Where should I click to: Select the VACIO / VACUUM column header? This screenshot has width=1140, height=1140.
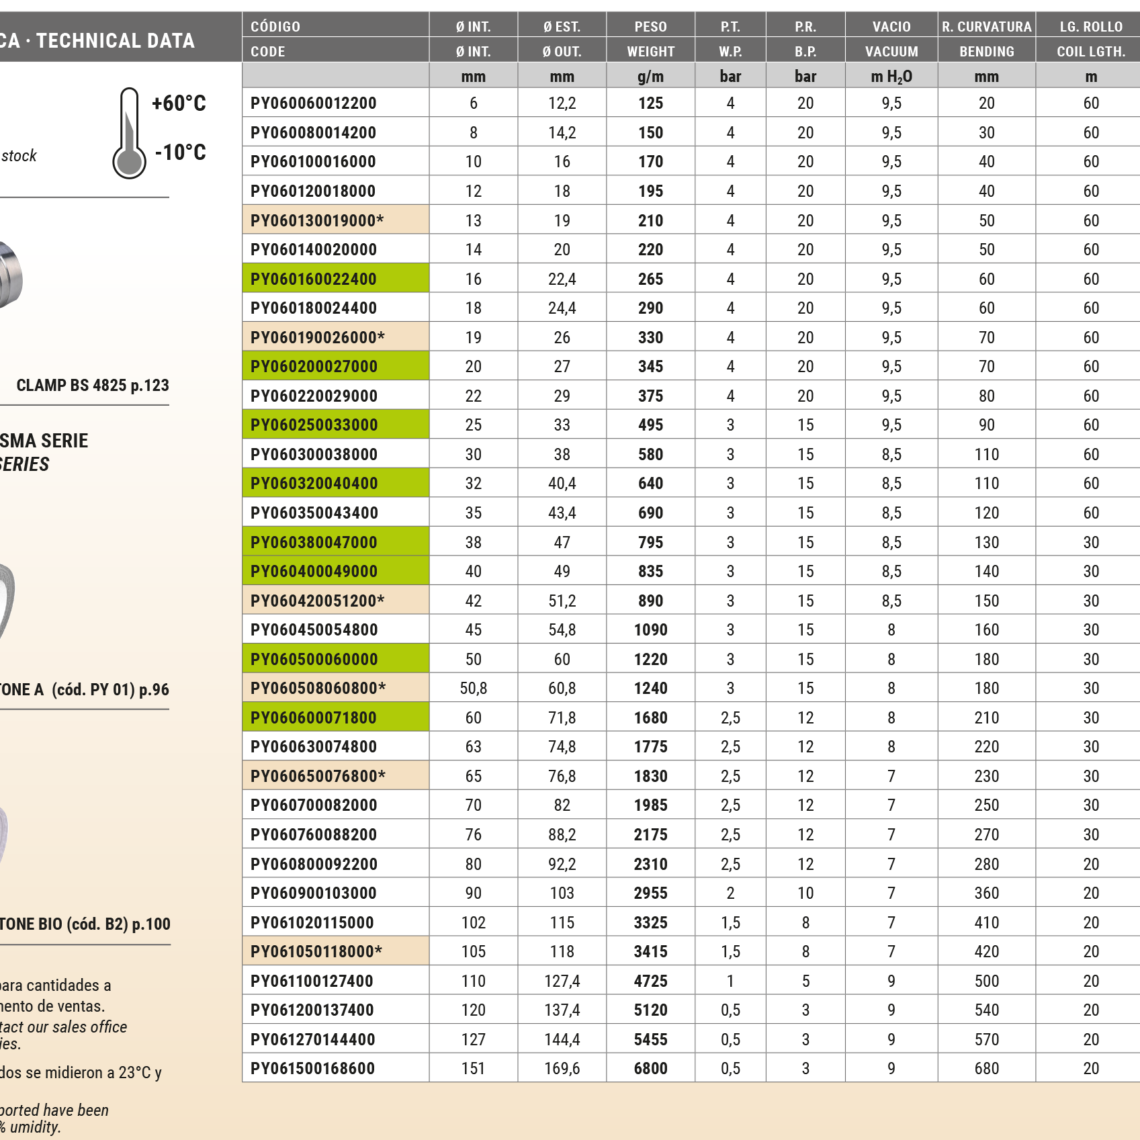click(x=891, y=38)
